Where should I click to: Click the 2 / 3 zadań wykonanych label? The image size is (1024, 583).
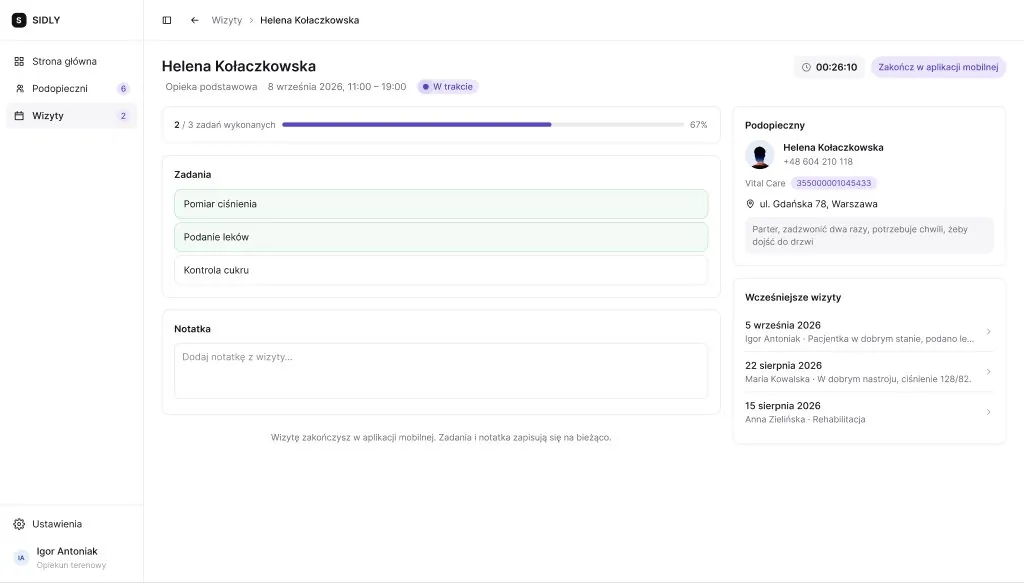click(225, 125)
